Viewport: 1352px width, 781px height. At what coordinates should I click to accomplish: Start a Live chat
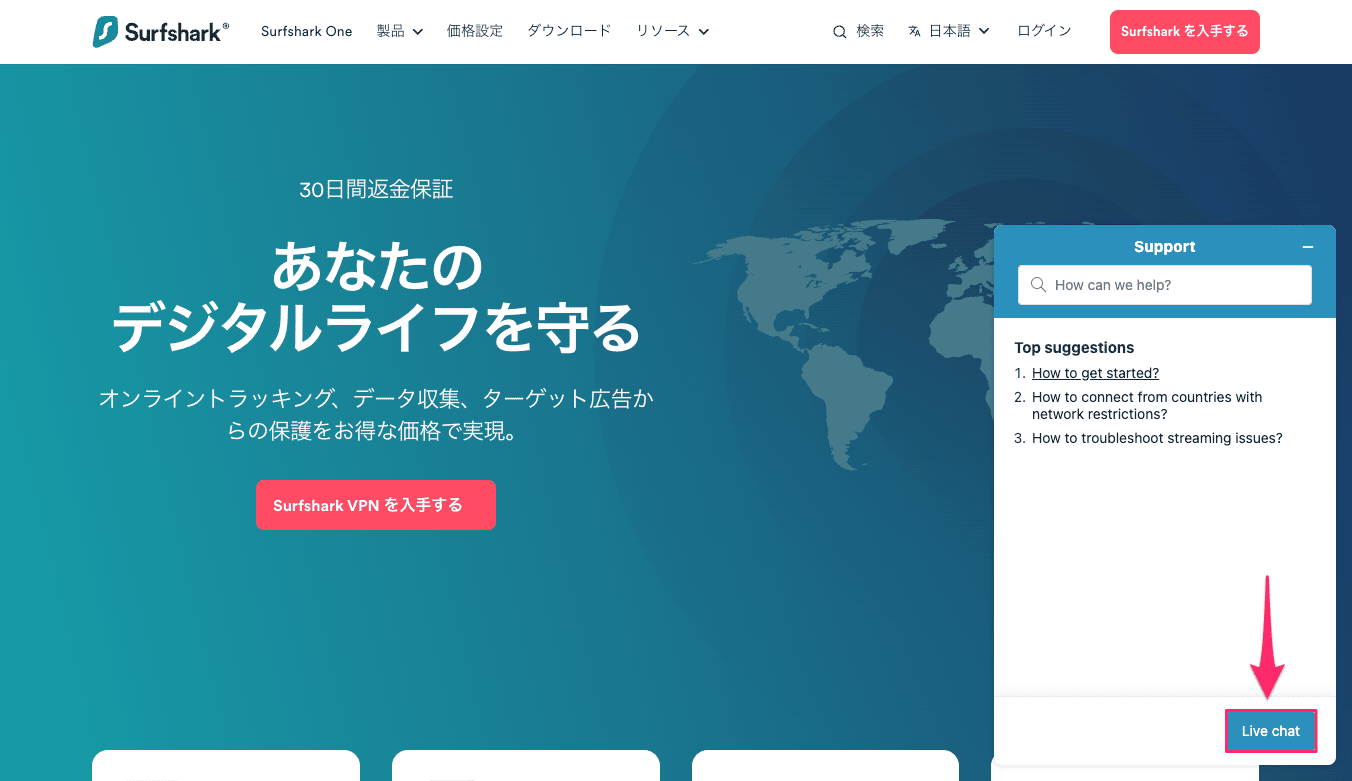coord(1271,731)
